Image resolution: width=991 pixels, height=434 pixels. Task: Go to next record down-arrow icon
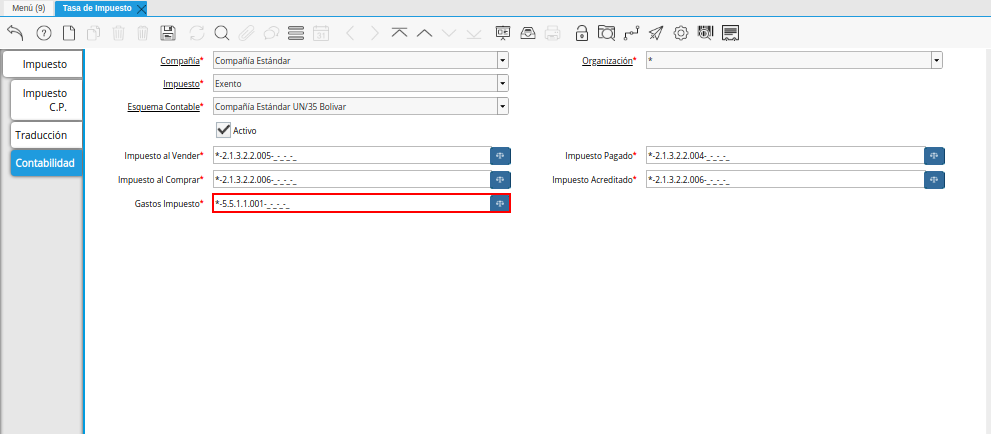[x=449, y=33]
